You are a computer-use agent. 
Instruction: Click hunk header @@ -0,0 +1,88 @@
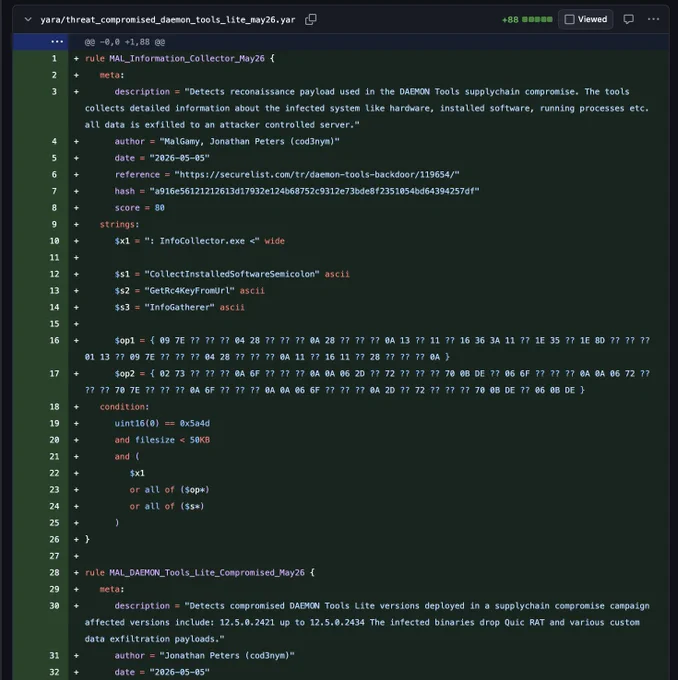125,42
